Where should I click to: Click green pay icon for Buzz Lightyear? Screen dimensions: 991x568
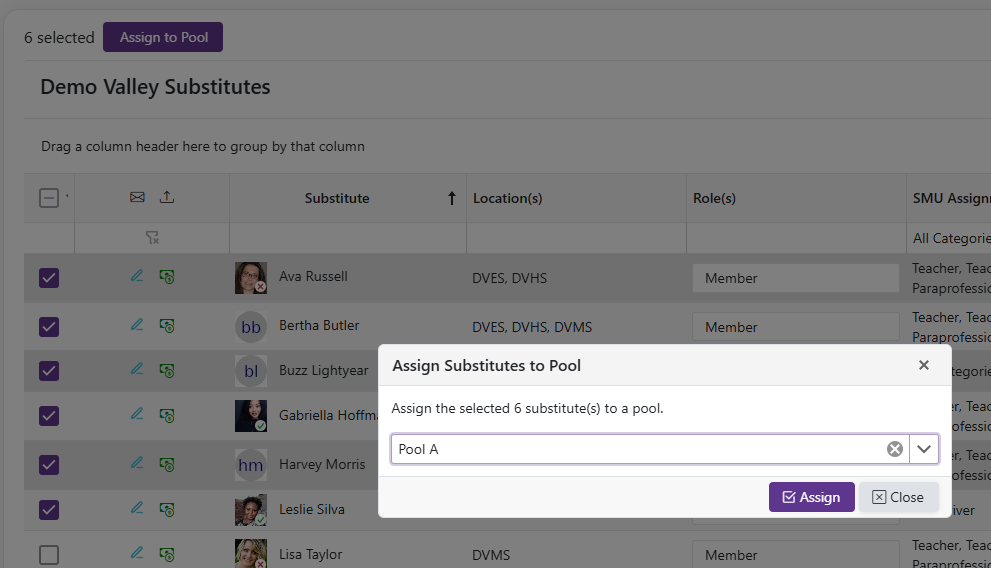coord(167,370)
